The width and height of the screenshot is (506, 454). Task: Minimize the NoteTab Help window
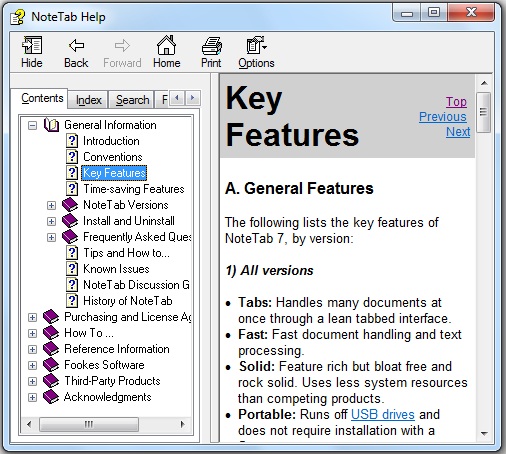click(x=407, y=13)
